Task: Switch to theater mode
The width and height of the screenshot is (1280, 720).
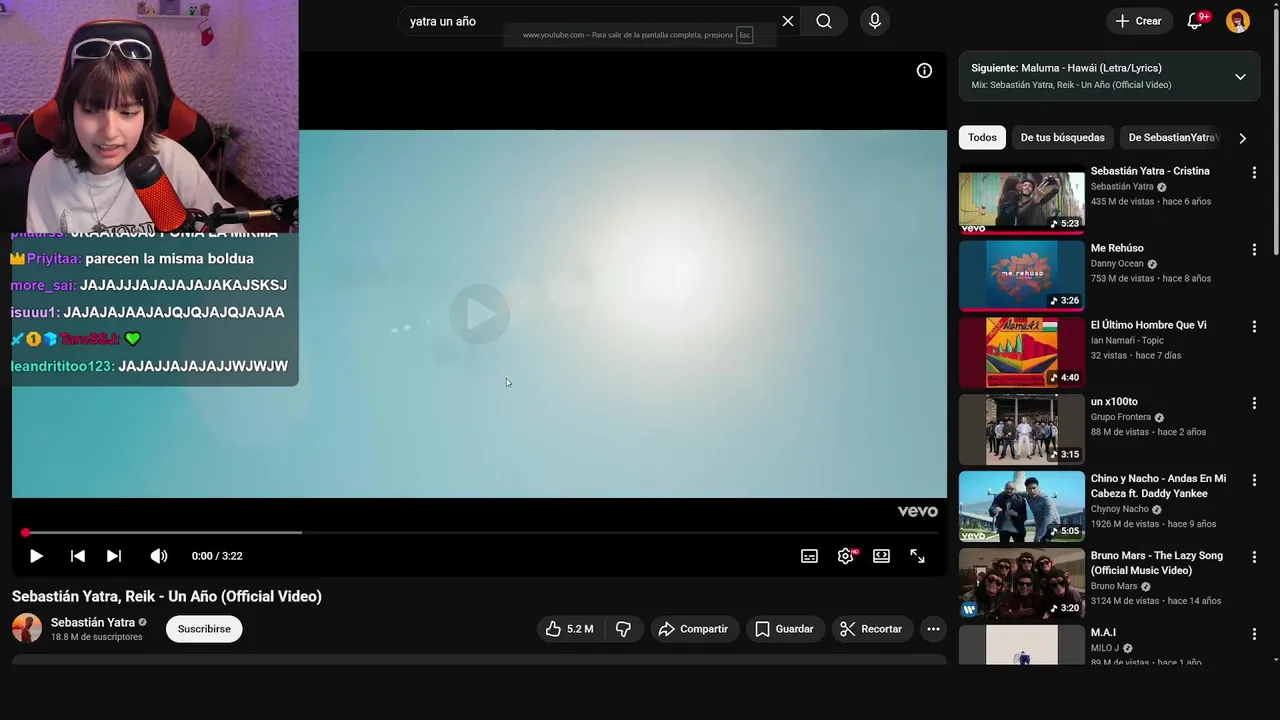Action: pos(881,556)
